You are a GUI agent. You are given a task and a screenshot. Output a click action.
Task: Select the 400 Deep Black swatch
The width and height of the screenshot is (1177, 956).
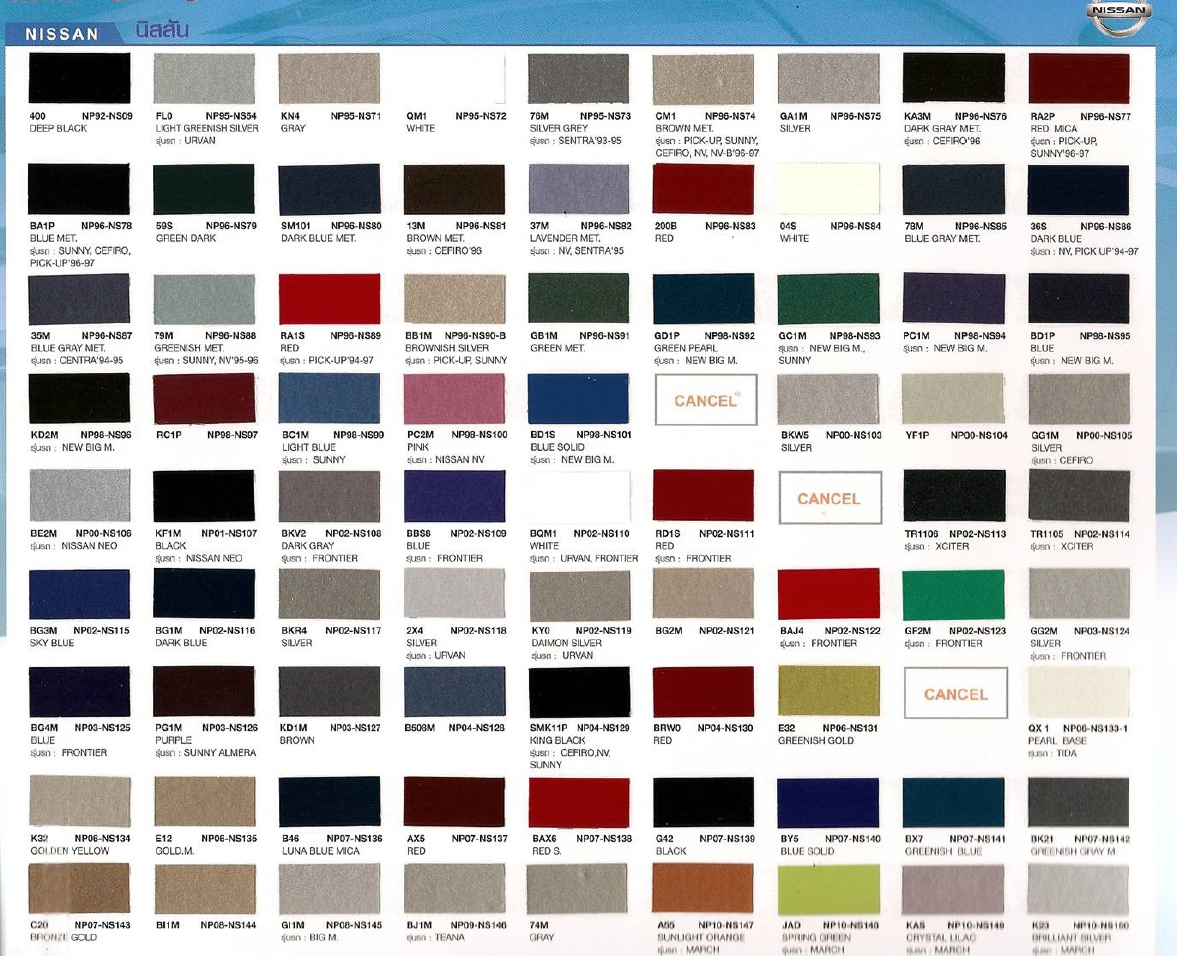[x=80, y=77]
